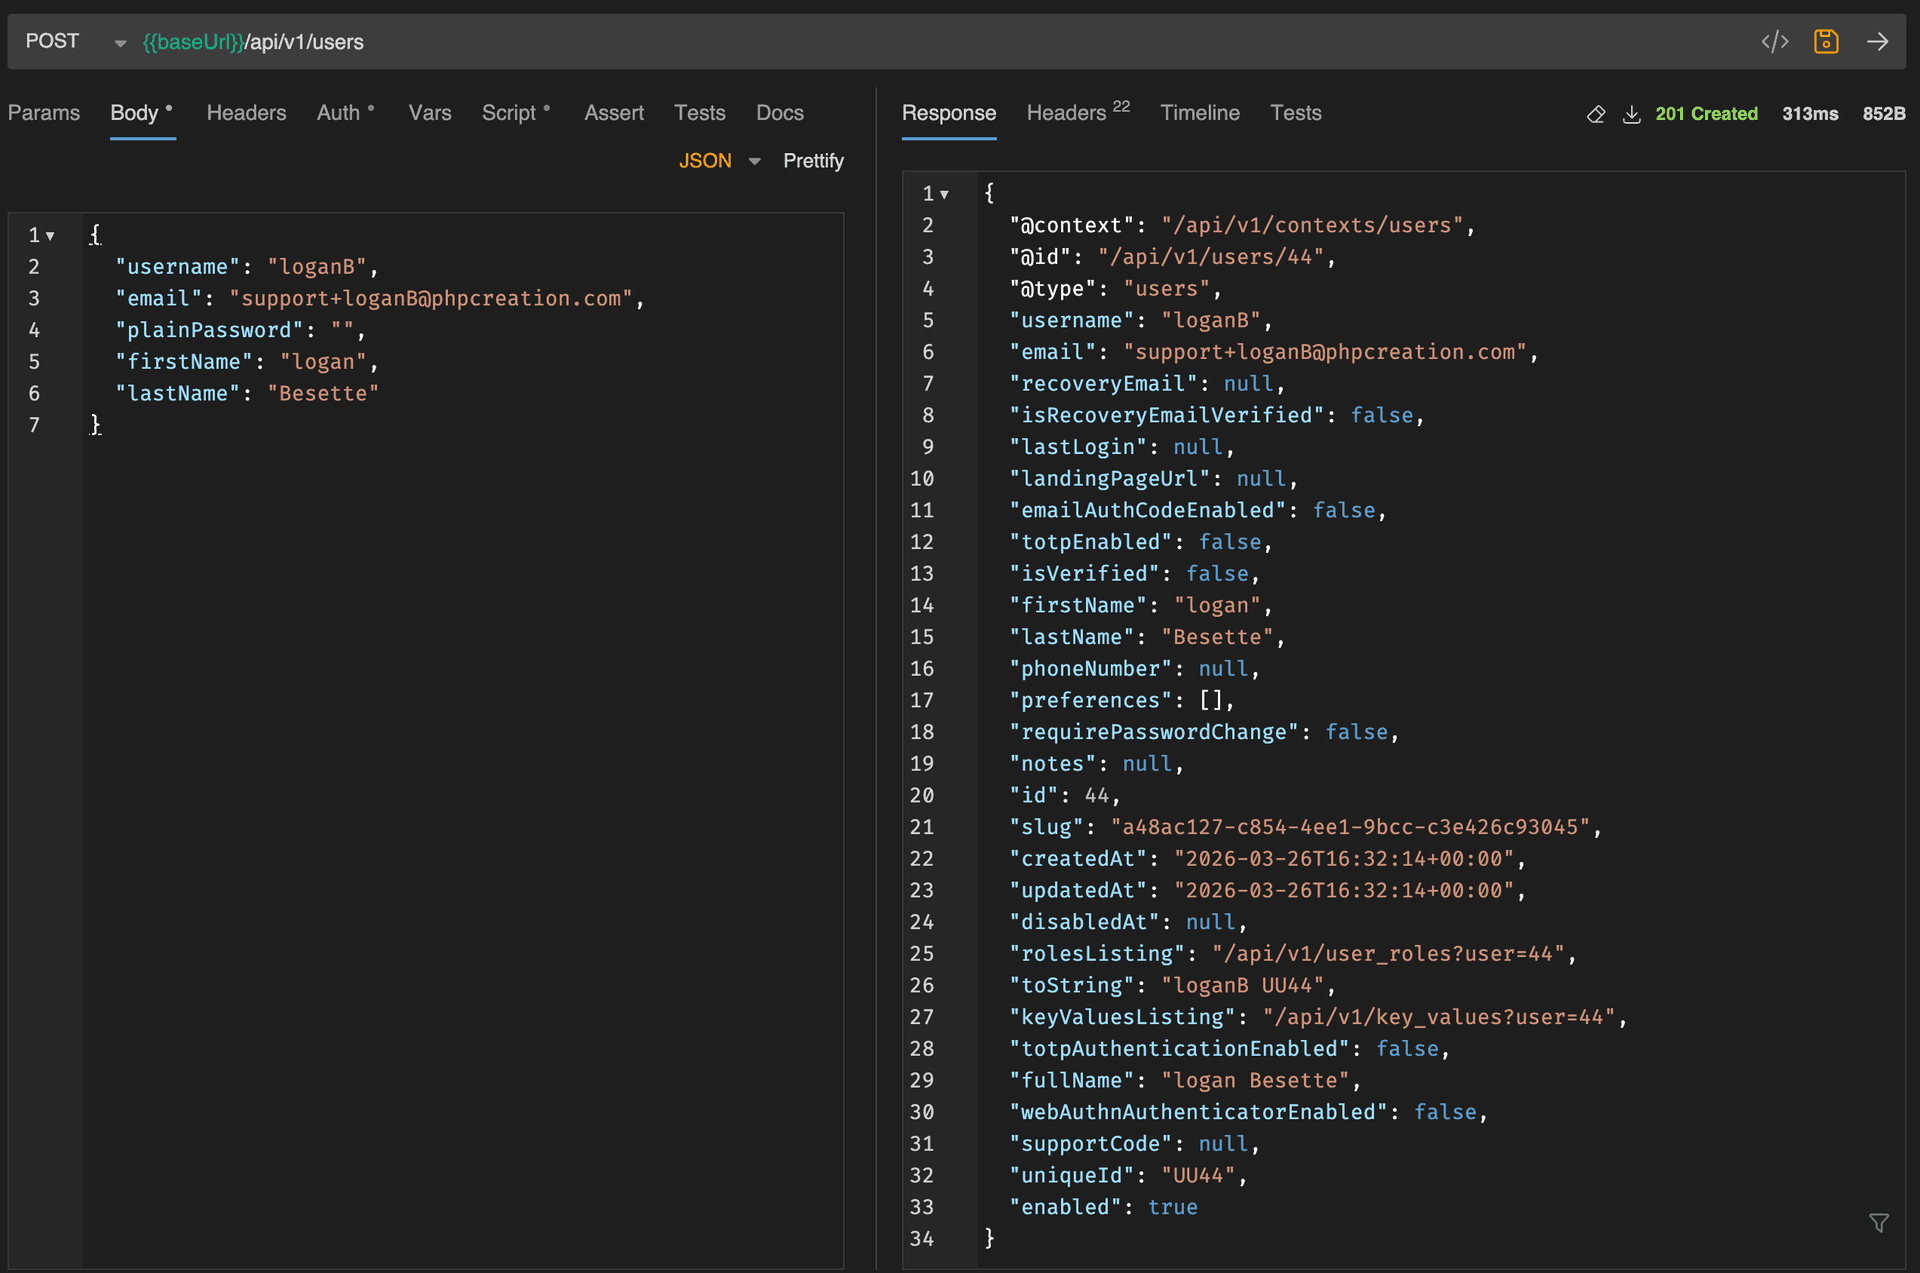Click the "createdAt" timestamp value
The height and width of the screenshot is (1273, 1920).
pyautogui.click(x=1345, y=859)
